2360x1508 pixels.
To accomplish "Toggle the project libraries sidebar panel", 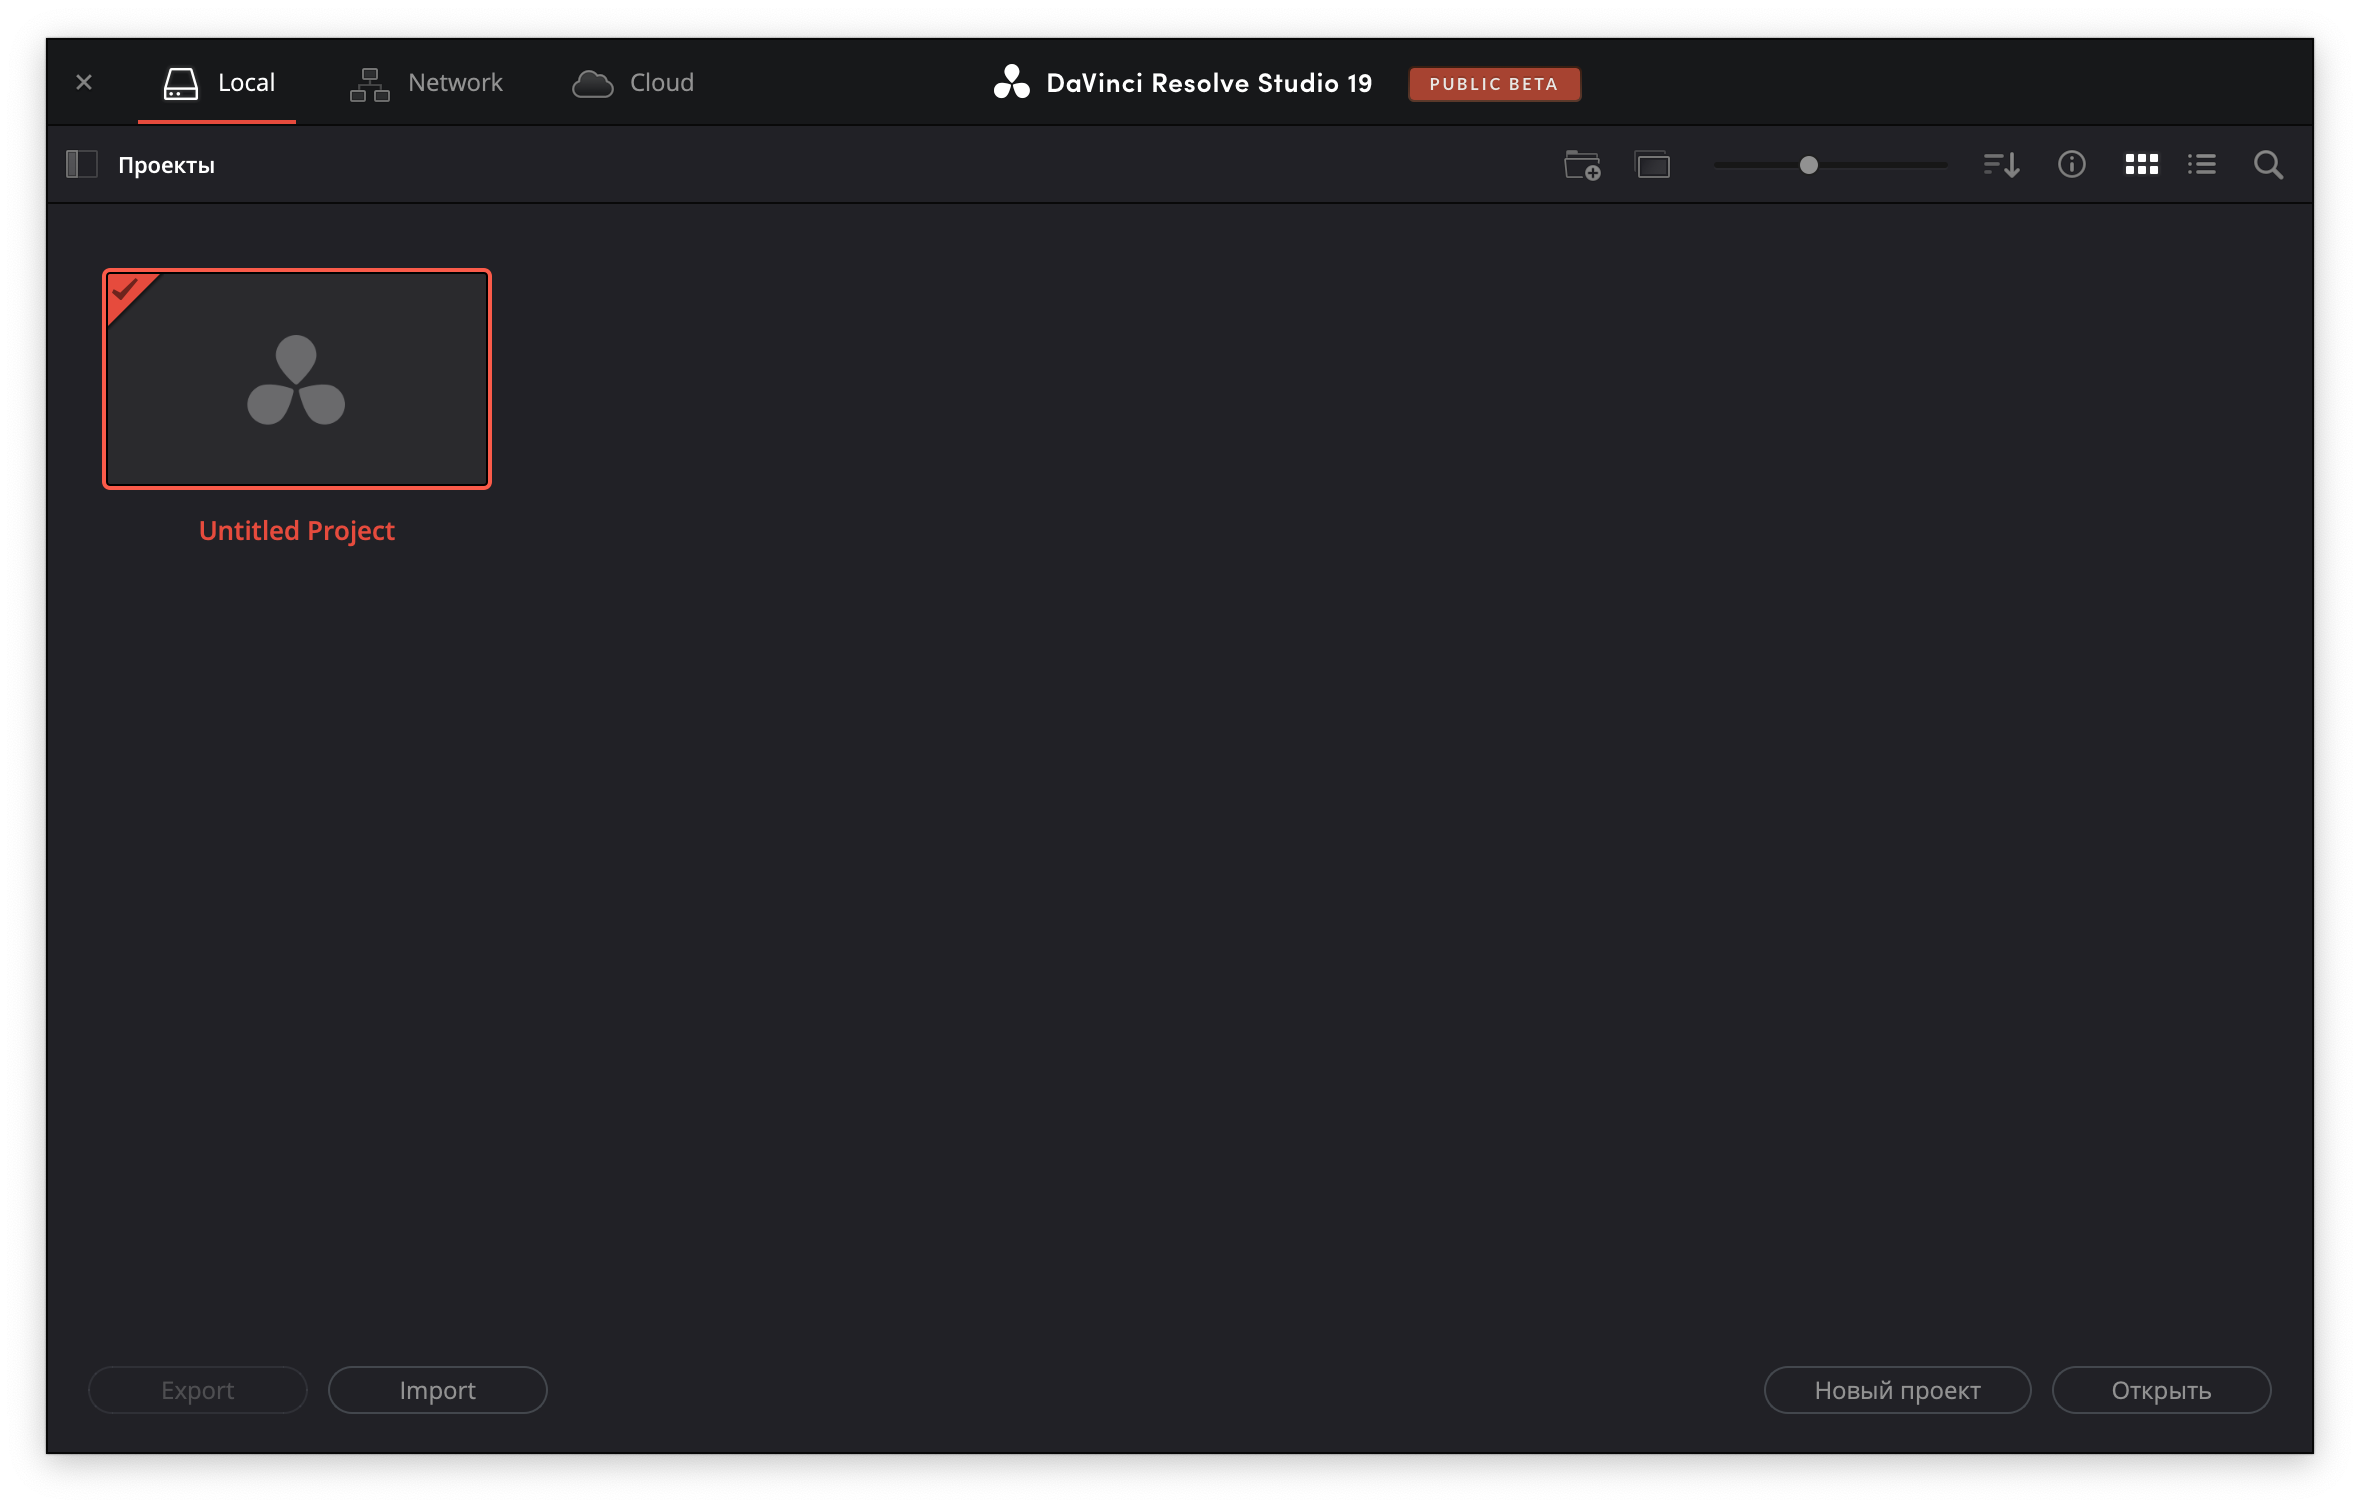I will (81, 164).
